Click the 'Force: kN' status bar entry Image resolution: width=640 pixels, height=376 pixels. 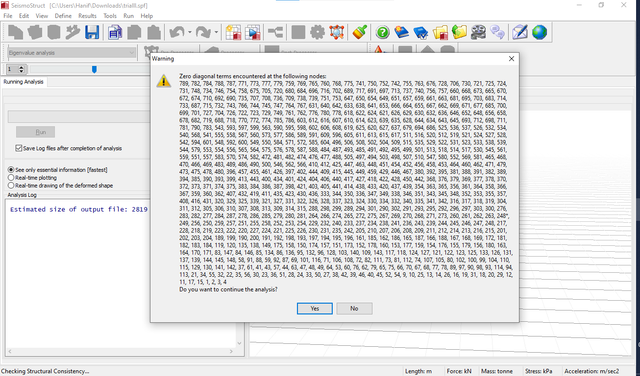click(459, 371)
